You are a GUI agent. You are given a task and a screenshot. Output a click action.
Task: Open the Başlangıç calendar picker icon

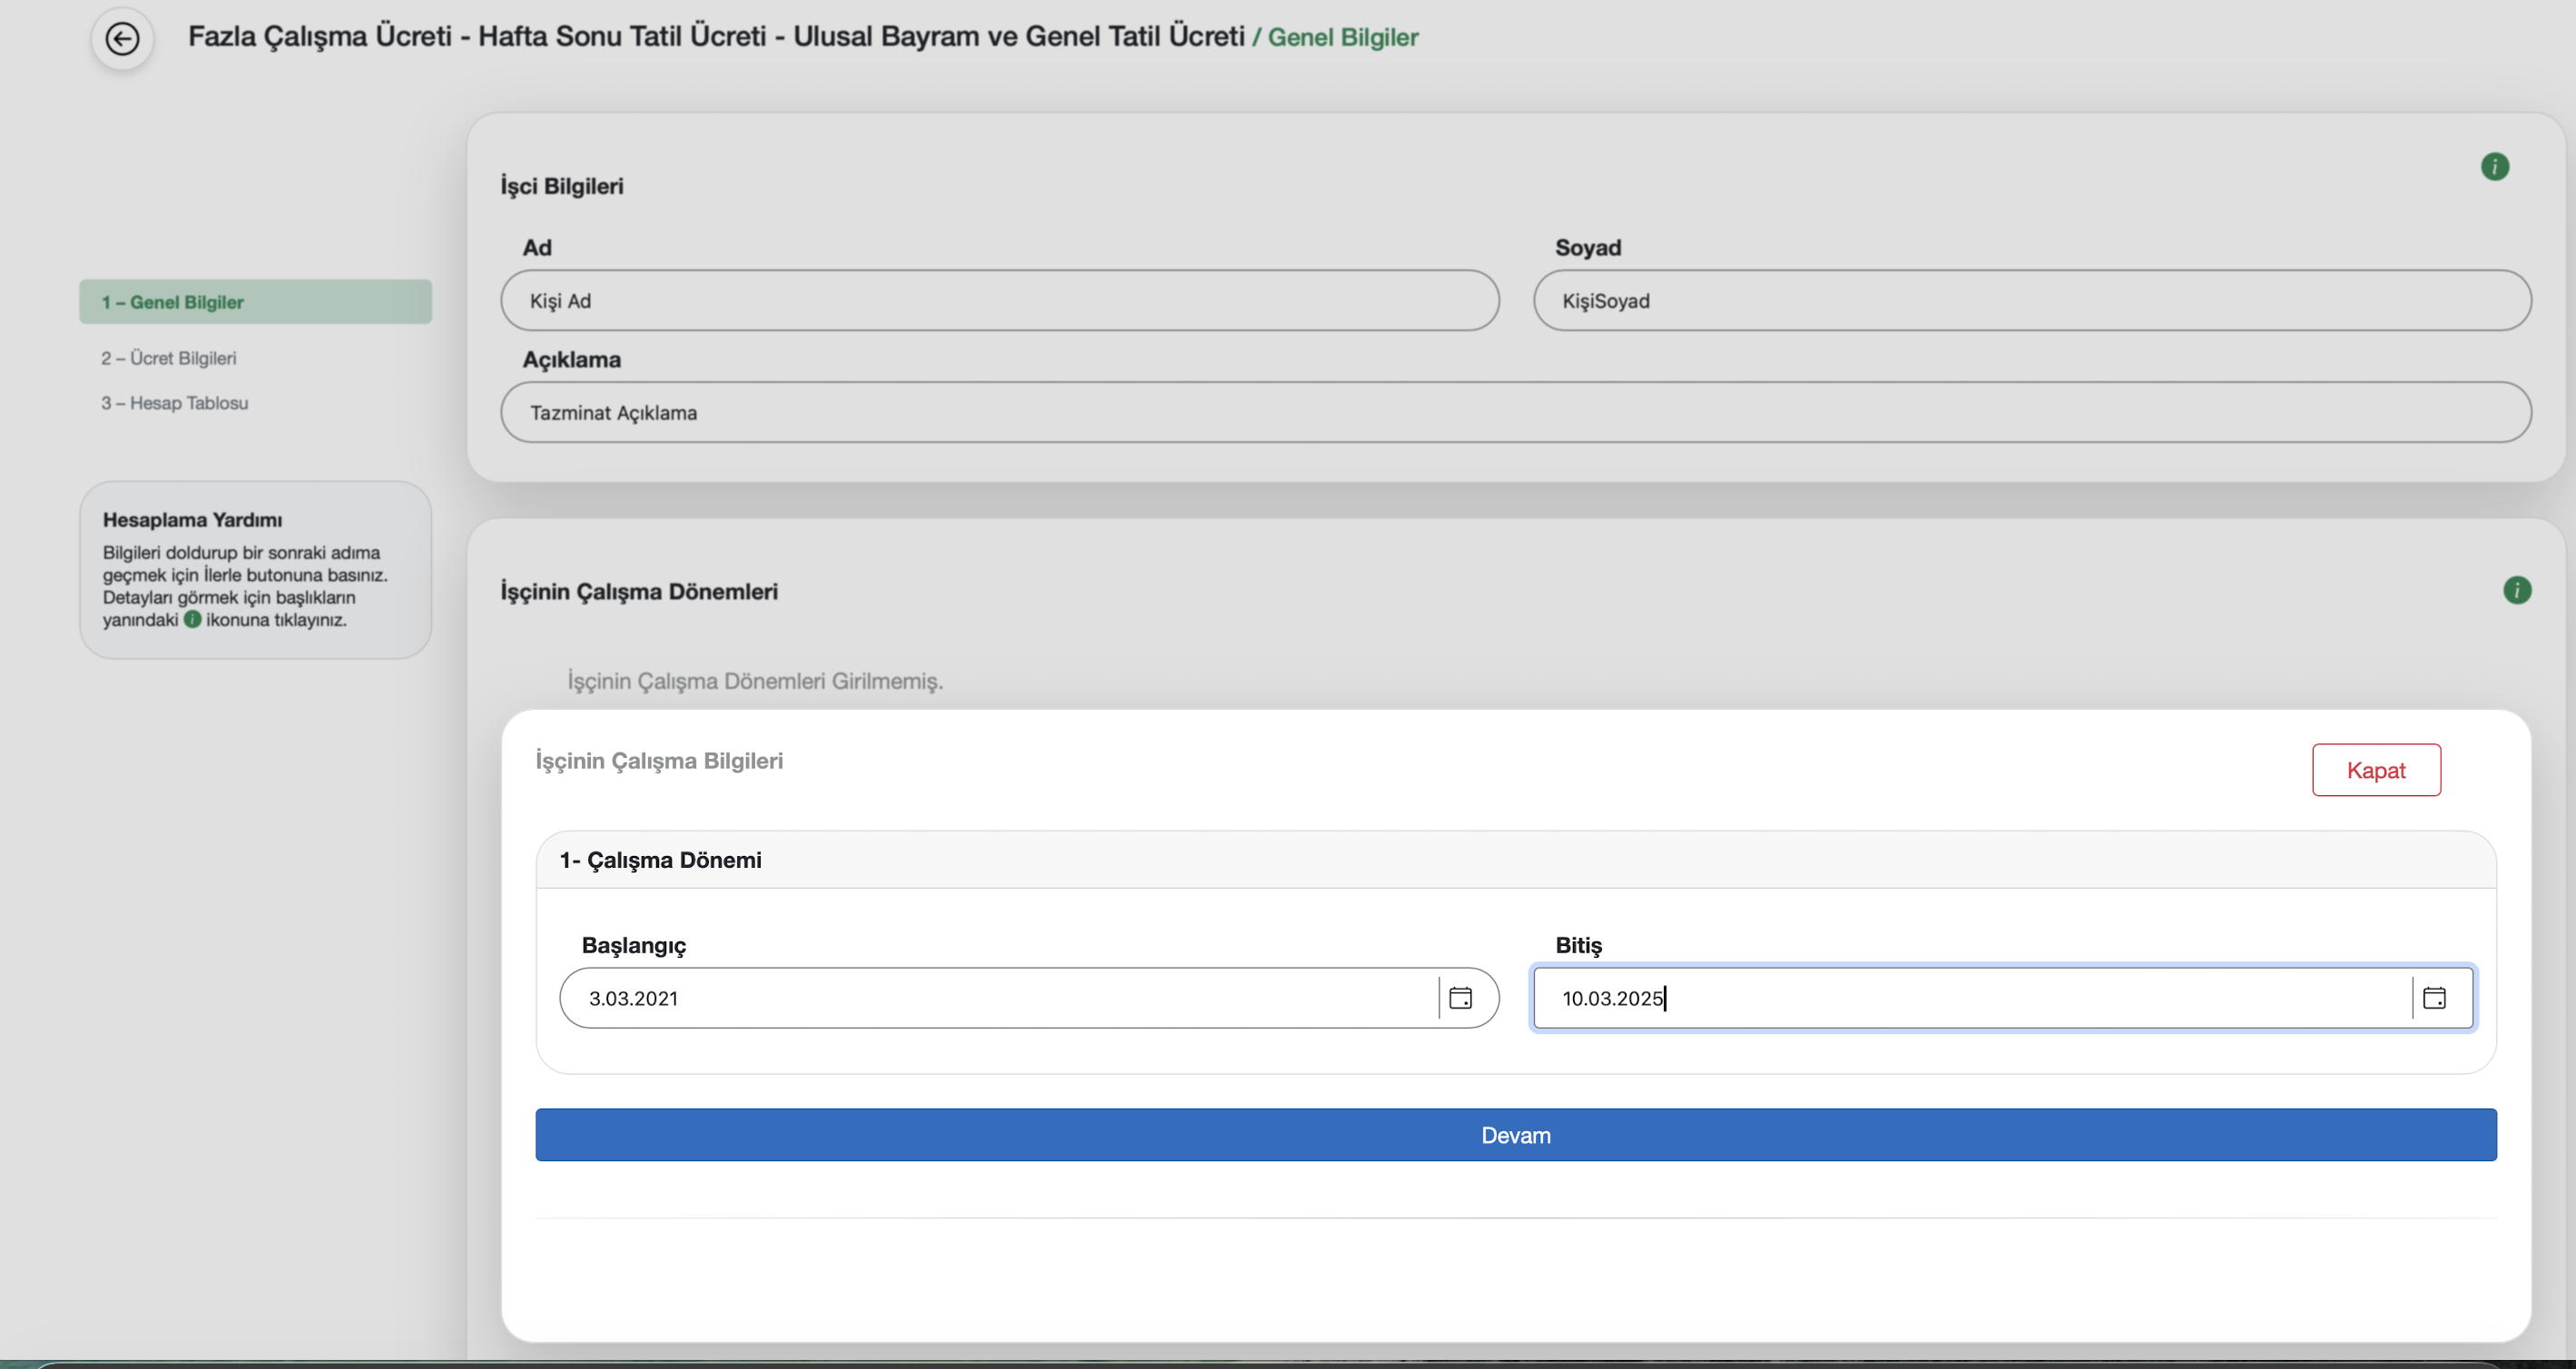coord(1460,998)
